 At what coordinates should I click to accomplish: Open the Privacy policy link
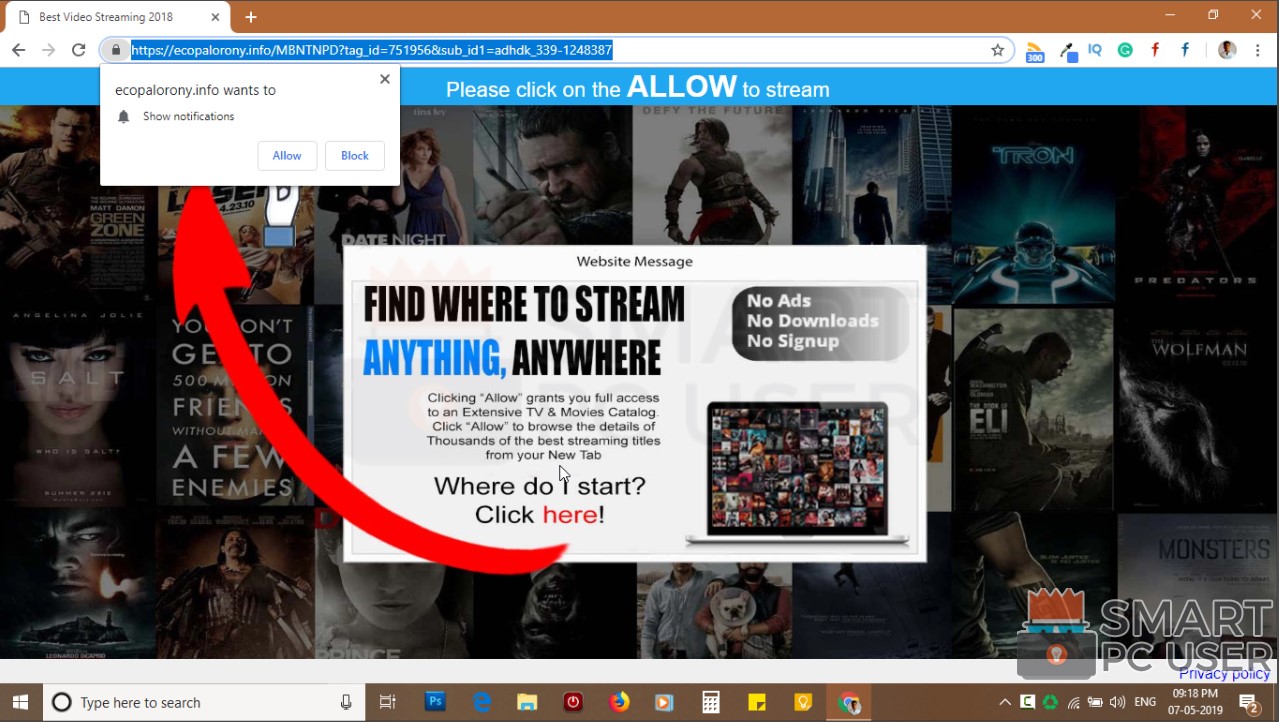(1223, 674)
